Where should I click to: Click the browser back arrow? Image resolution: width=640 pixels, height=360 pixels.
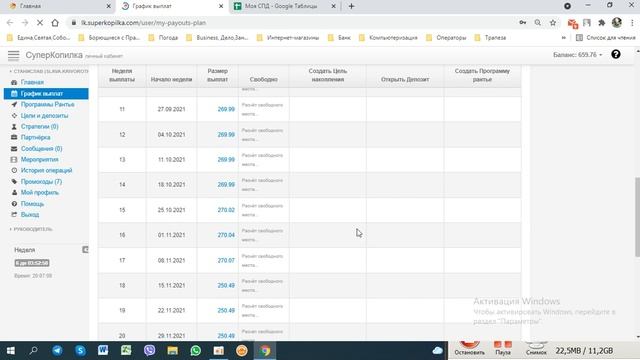point(10,23)
